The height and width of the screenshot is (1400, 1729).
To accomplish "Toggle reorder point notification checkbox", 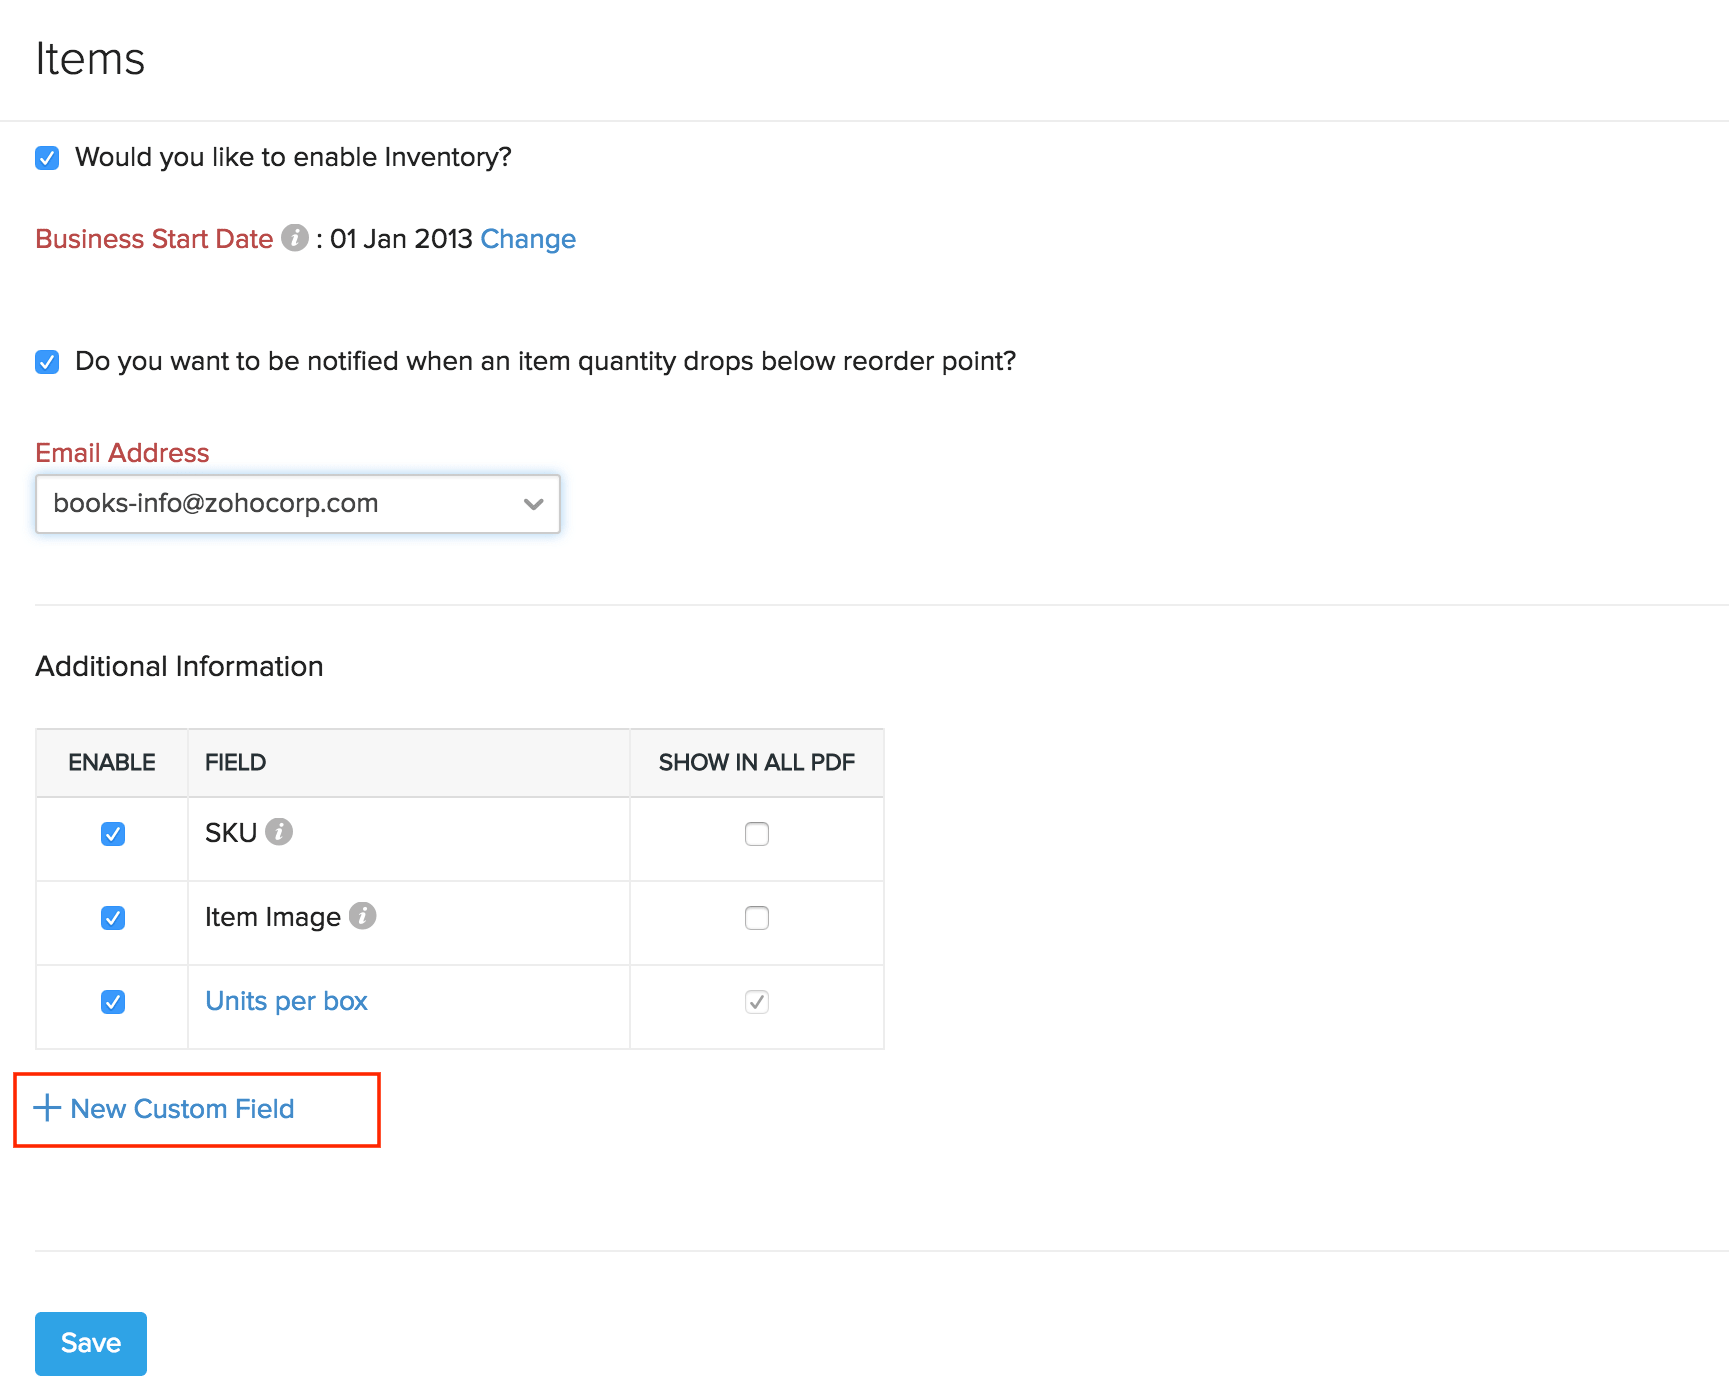I will pyautogui.click(x=47, y=362).
